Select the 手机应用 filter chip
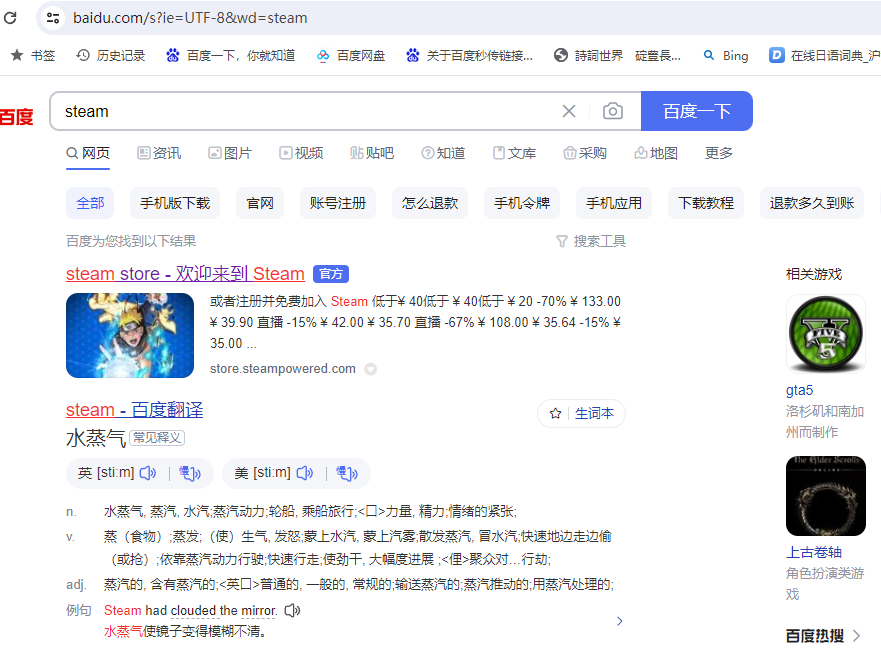Image resolution: width=881 pixels, height=648 pixels. pyautogui.click(x=614, y=203)
